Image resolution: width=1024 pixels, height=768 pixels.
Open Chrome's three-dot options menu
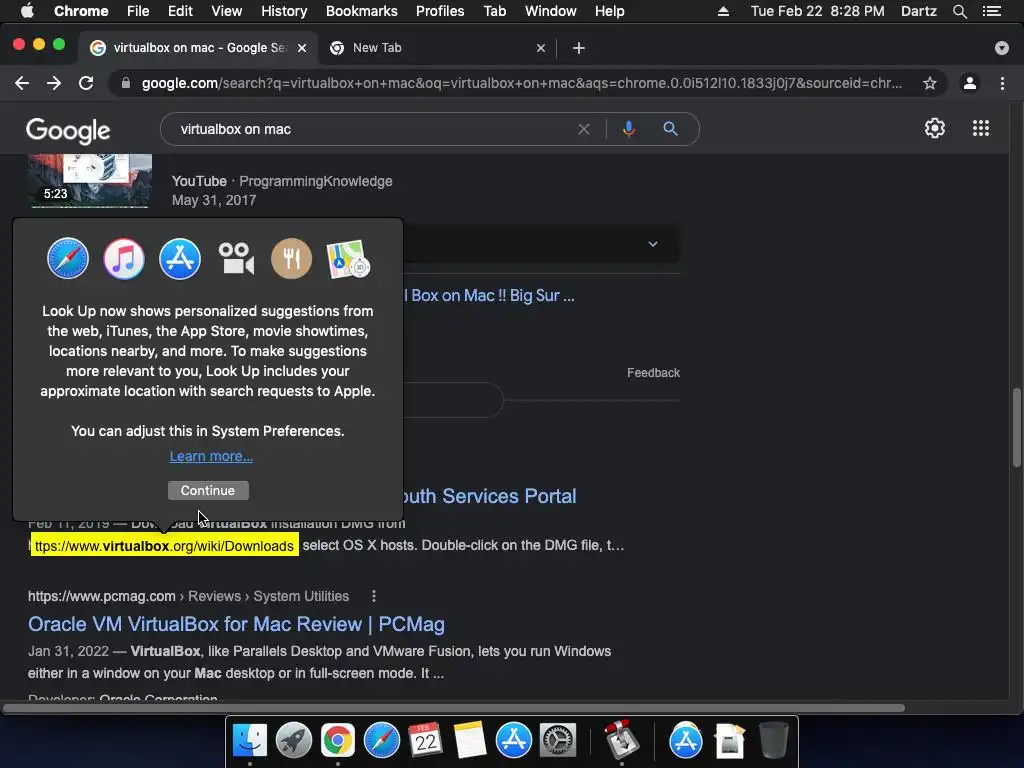click(1002, 83)
